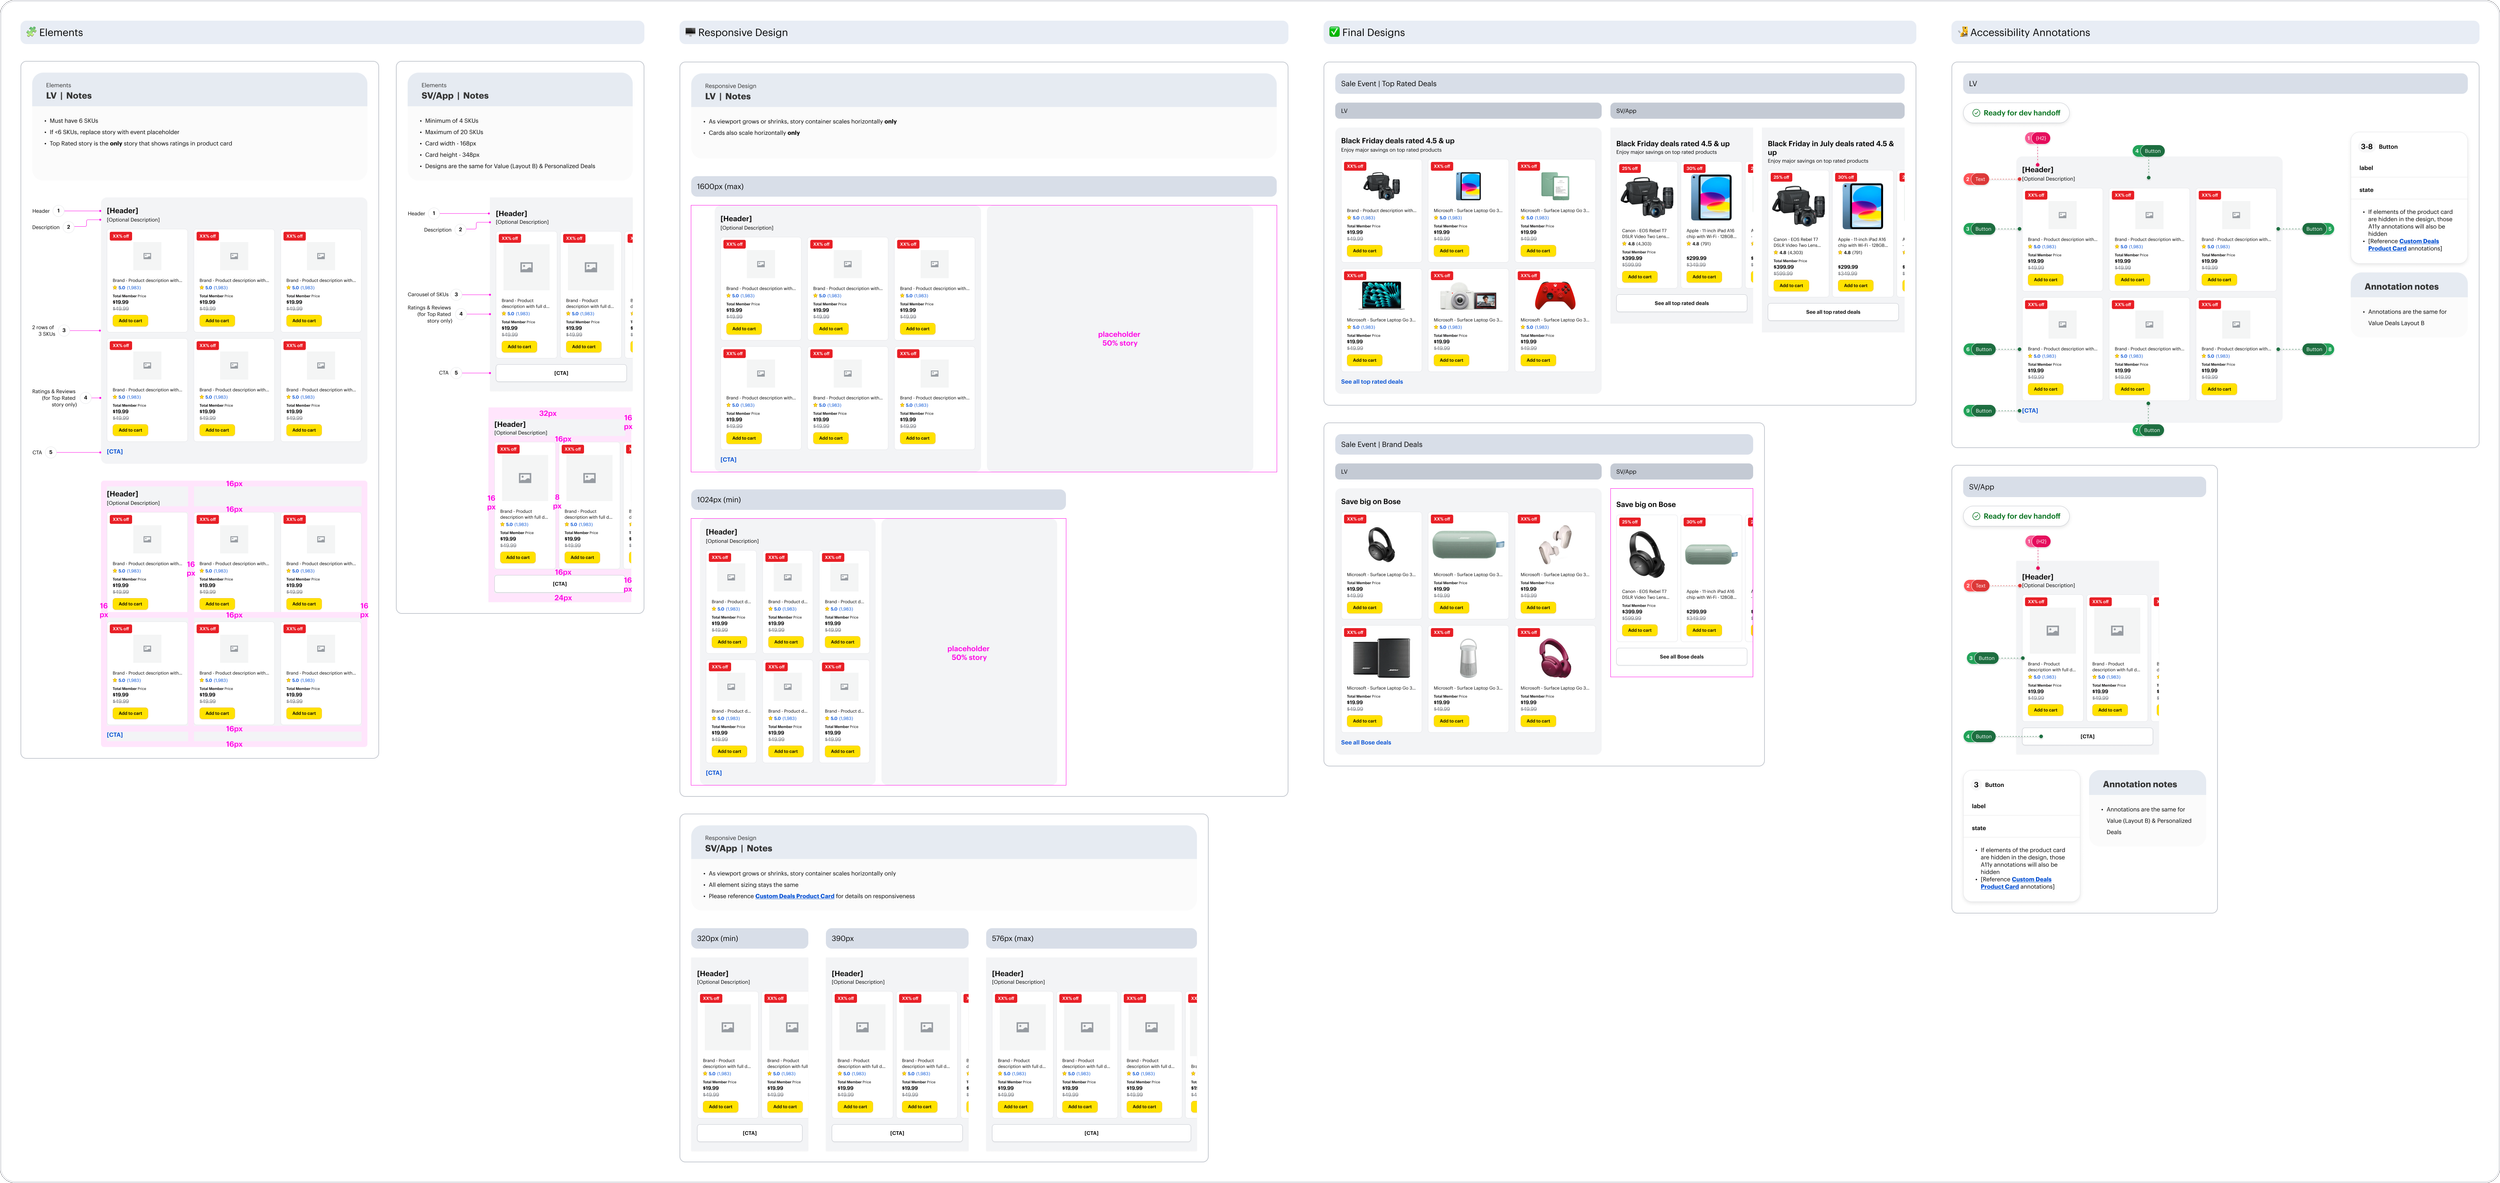Viewport: 2500px width, 1183px height.
Task: Click the green Kindle e-reader product image
Action: 1555,186
